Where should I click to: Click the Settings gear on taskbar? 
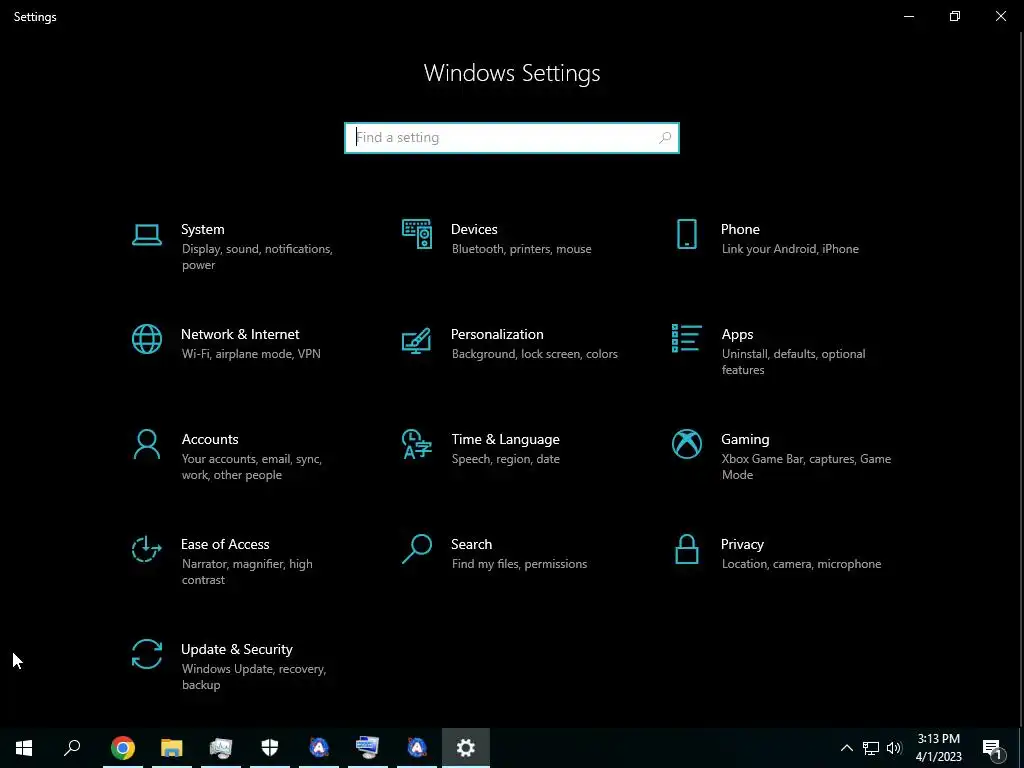pos(466,748)
